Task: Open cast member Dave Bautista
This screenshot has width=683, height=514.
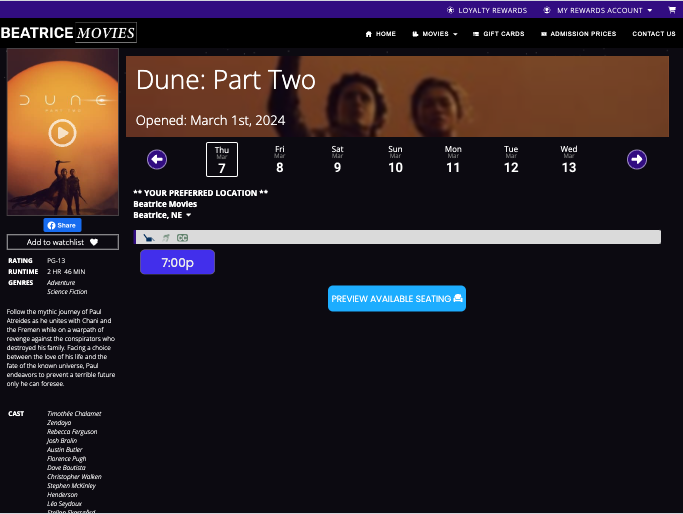Action: pyautogui.click(x=66, y=468)
